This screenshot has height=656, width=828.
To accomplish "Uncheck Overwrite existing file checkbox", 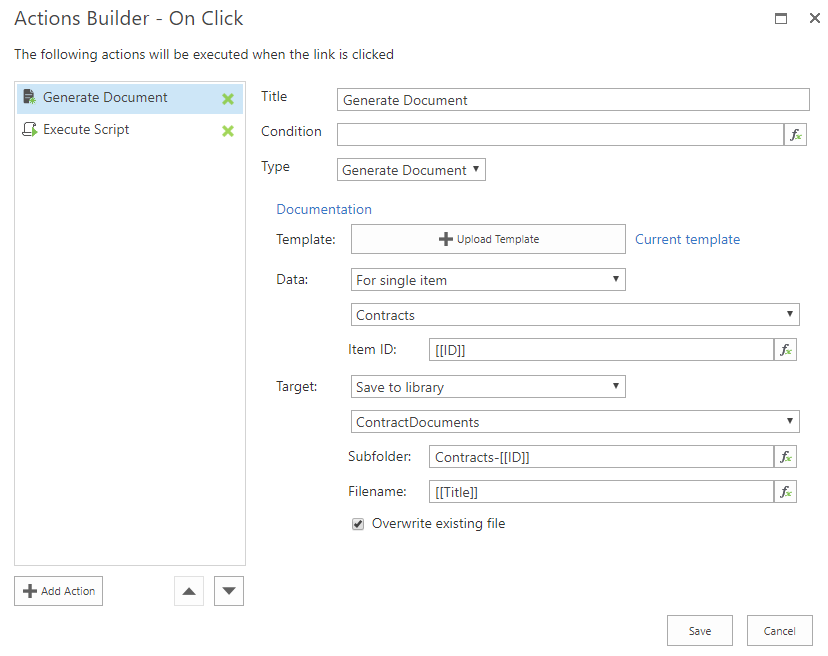I will point(358,524).
